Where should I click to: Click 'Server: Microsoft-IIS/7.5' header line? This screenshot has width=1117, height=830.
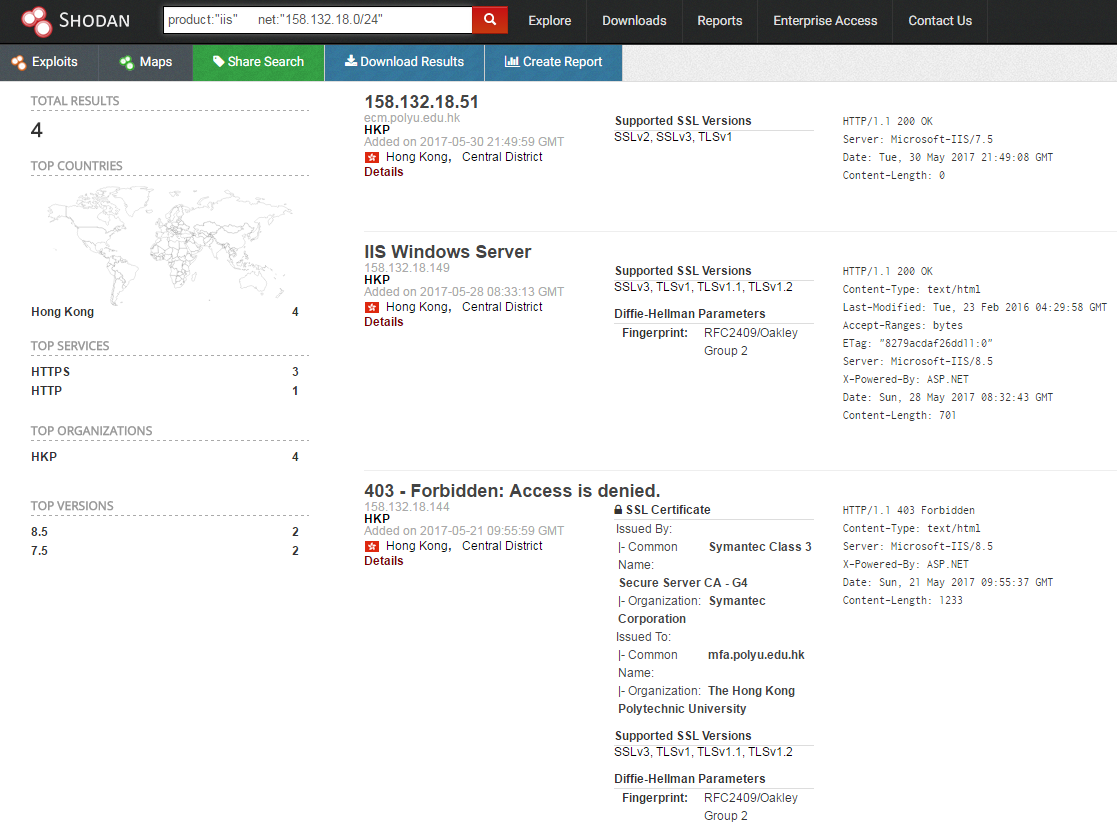click(x=918, y=140)
